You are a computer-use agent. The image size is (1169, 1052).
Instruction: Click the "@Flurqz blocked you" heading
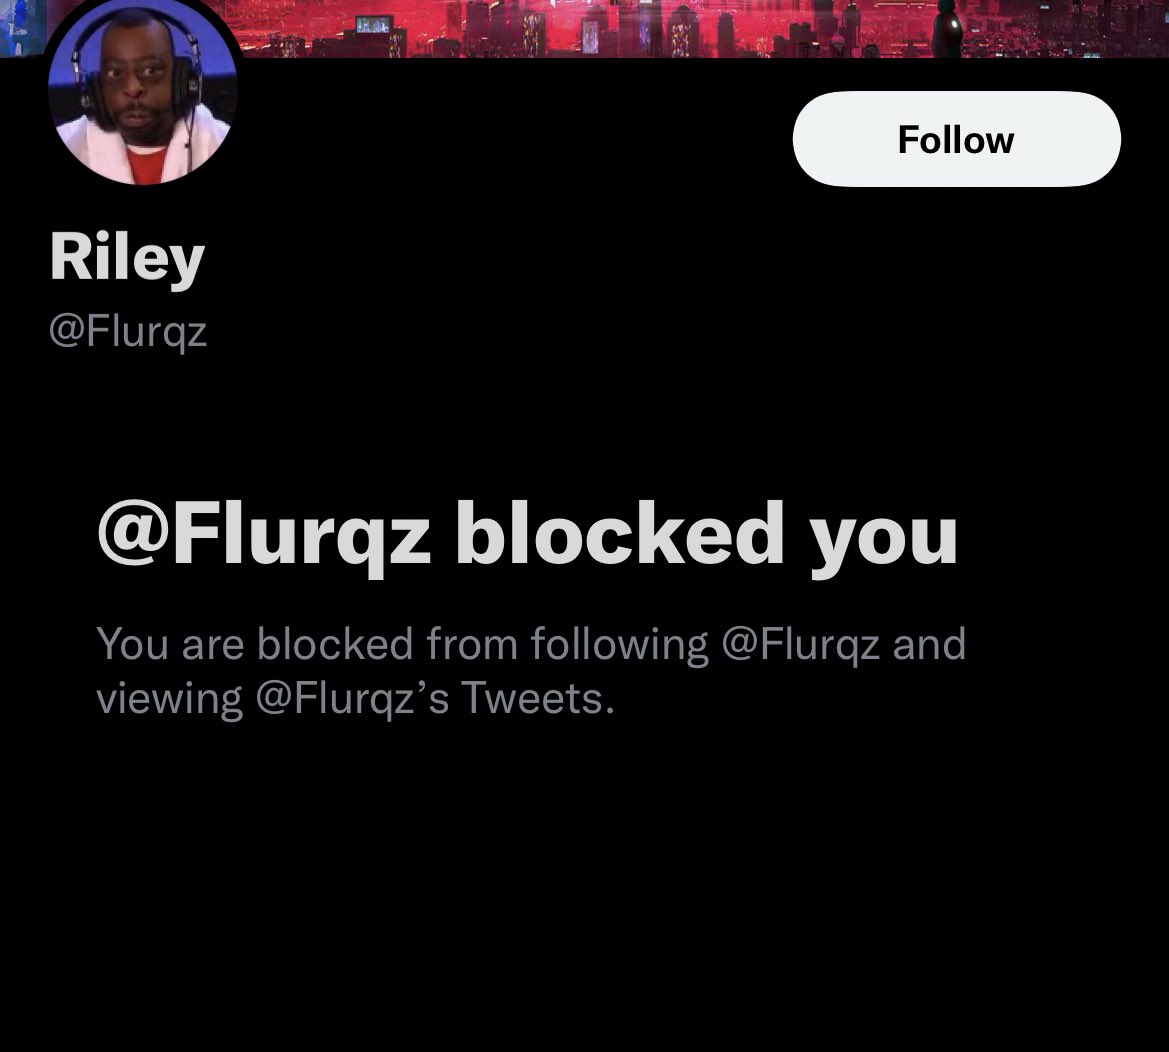point(527,537)
